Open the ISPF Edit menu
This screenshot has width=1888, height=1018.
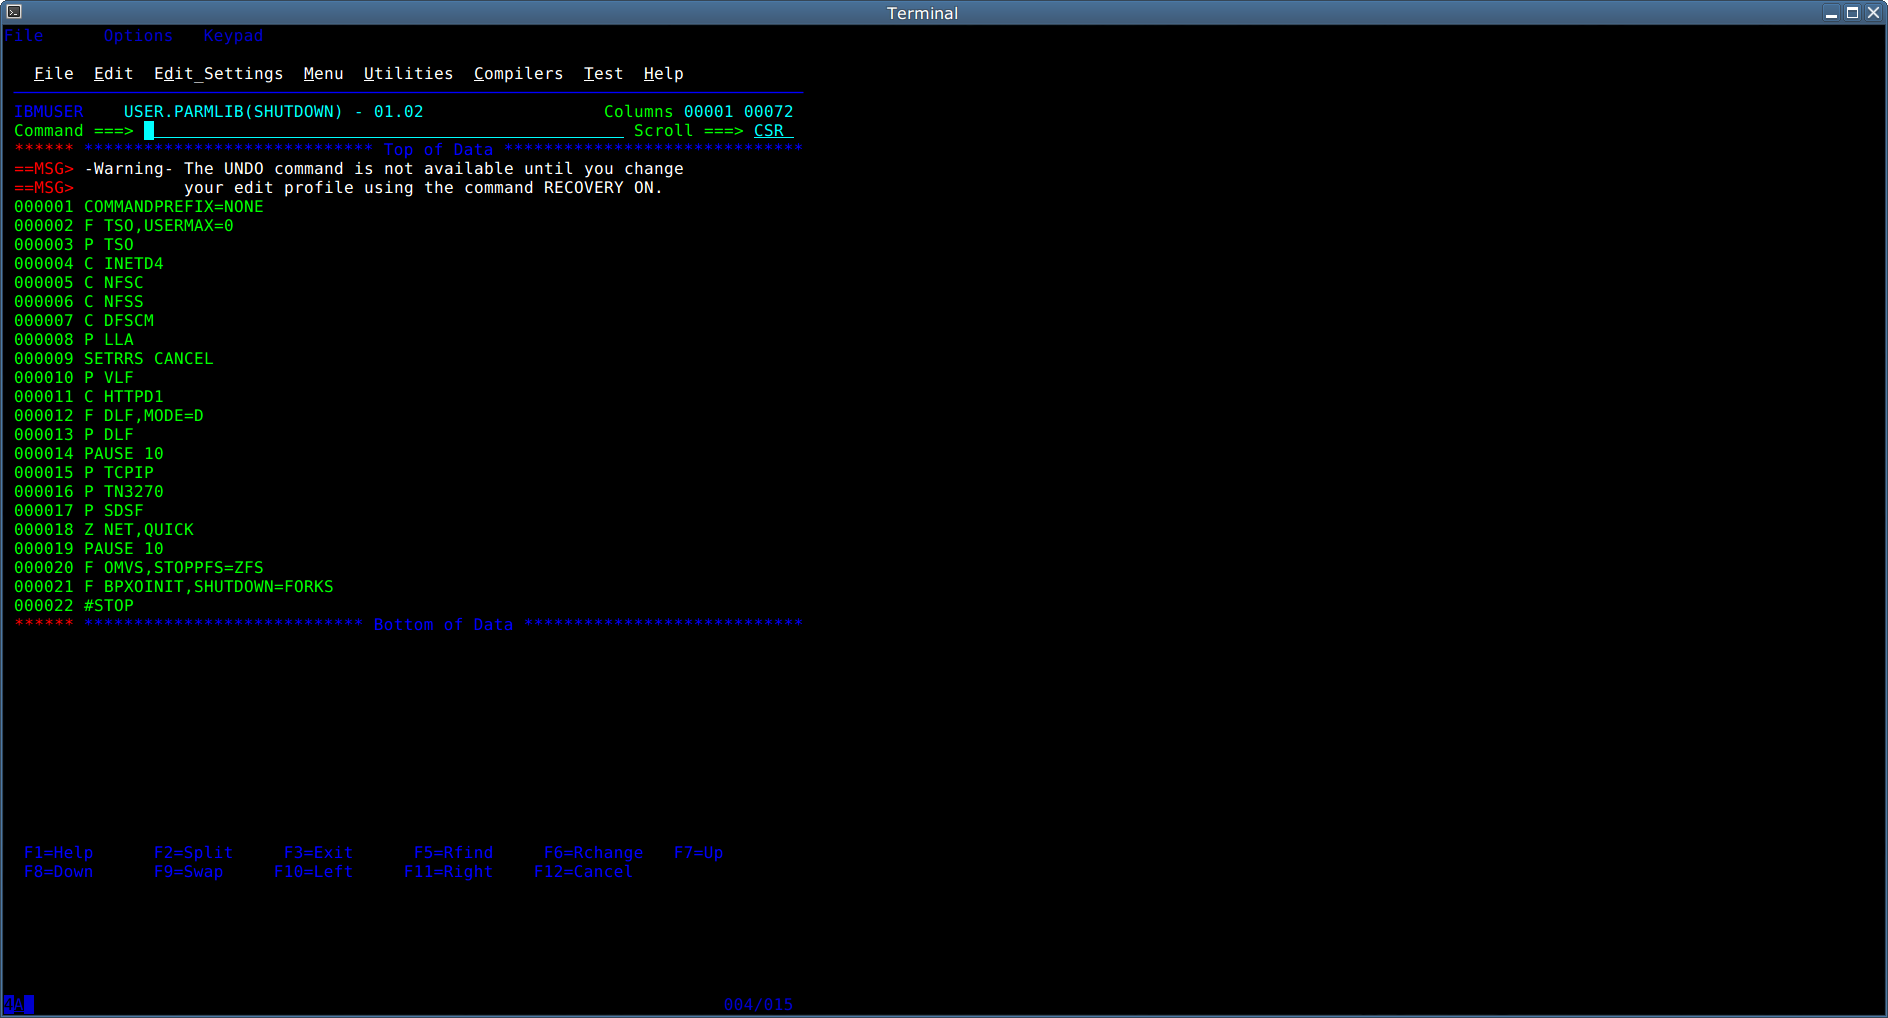pyautogui.click(x=114, y=74)
